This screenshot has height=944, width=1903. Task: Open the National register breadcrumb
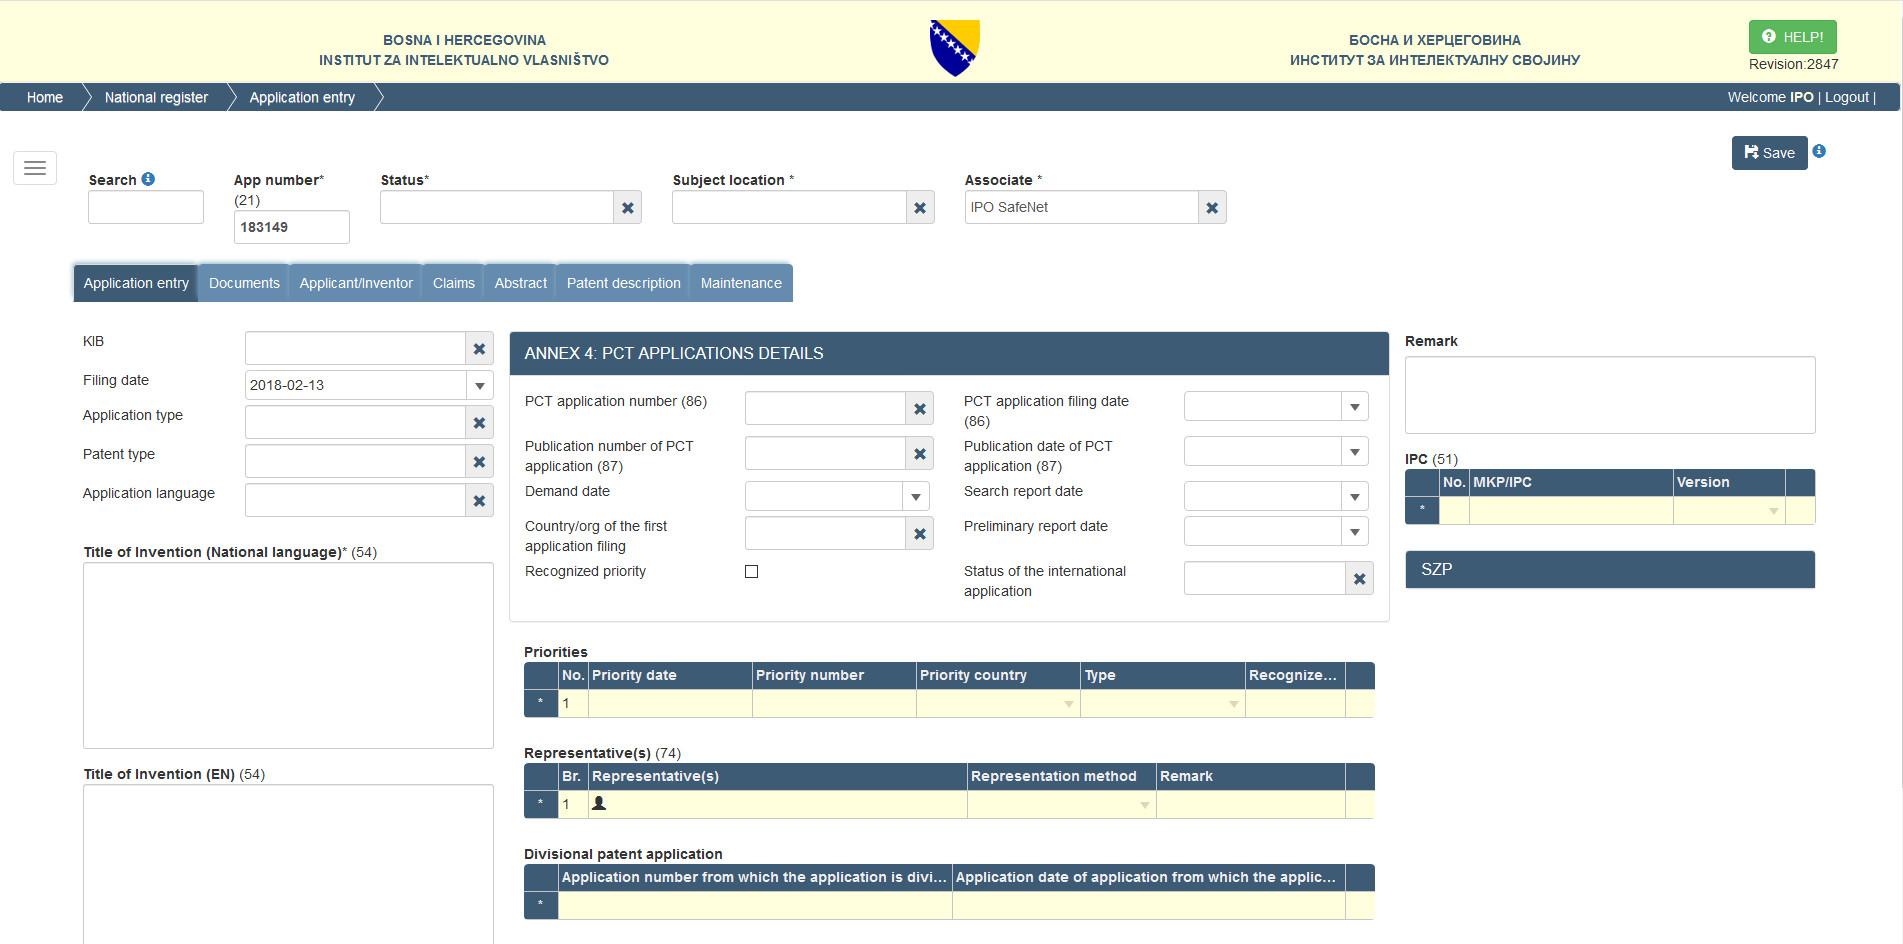(x=156, y=97)
